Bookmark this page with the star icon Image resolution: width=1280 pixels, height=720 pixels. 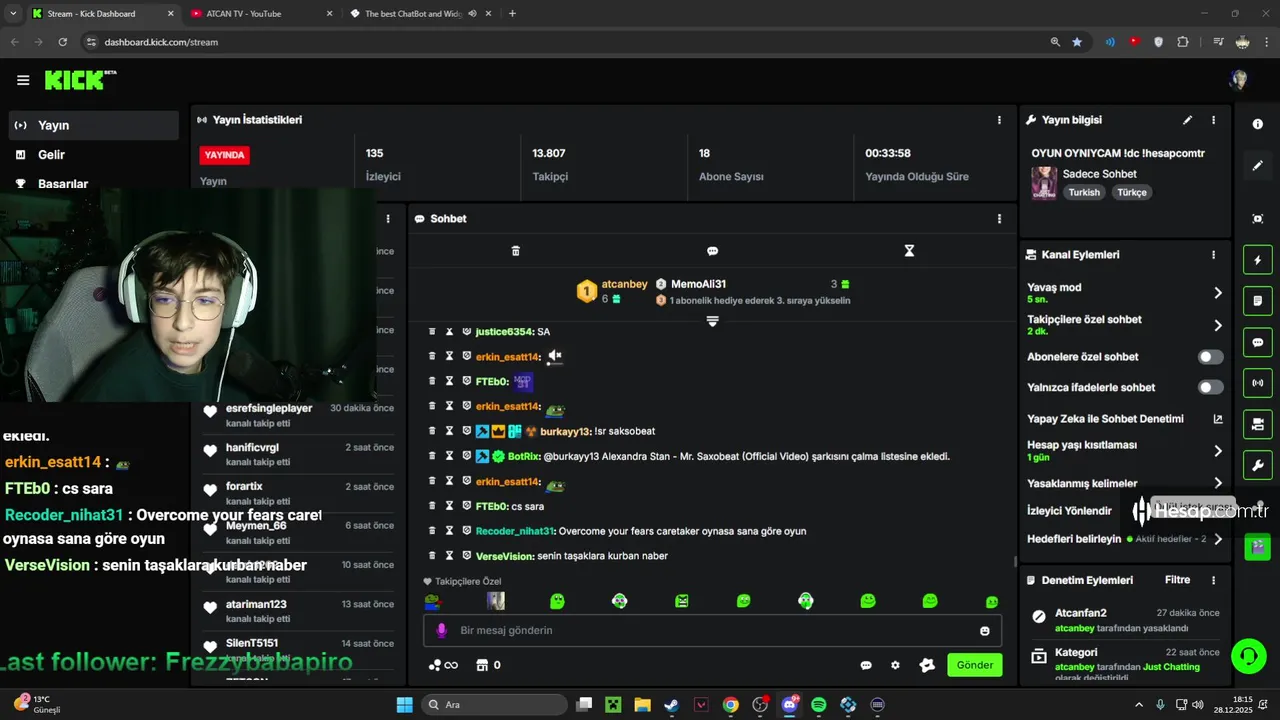pos(1077,42)
